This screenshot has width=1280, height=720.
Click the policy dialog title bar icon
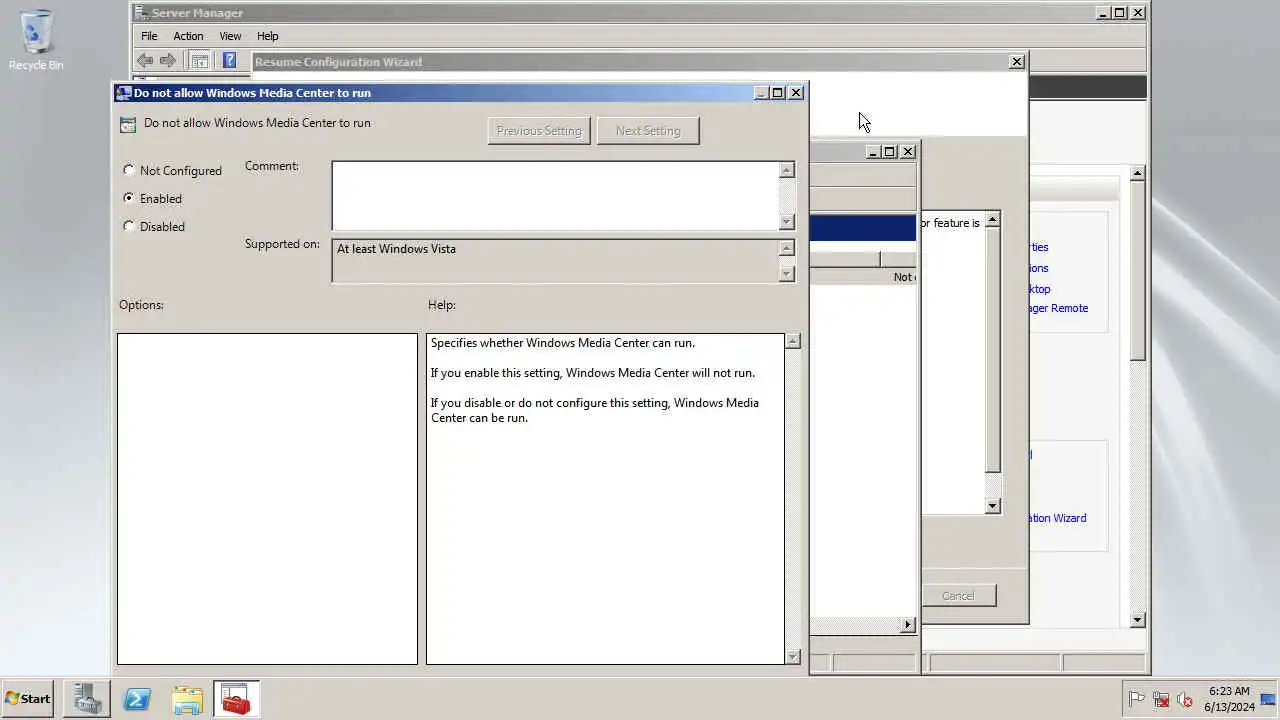(x=124, y=93)
